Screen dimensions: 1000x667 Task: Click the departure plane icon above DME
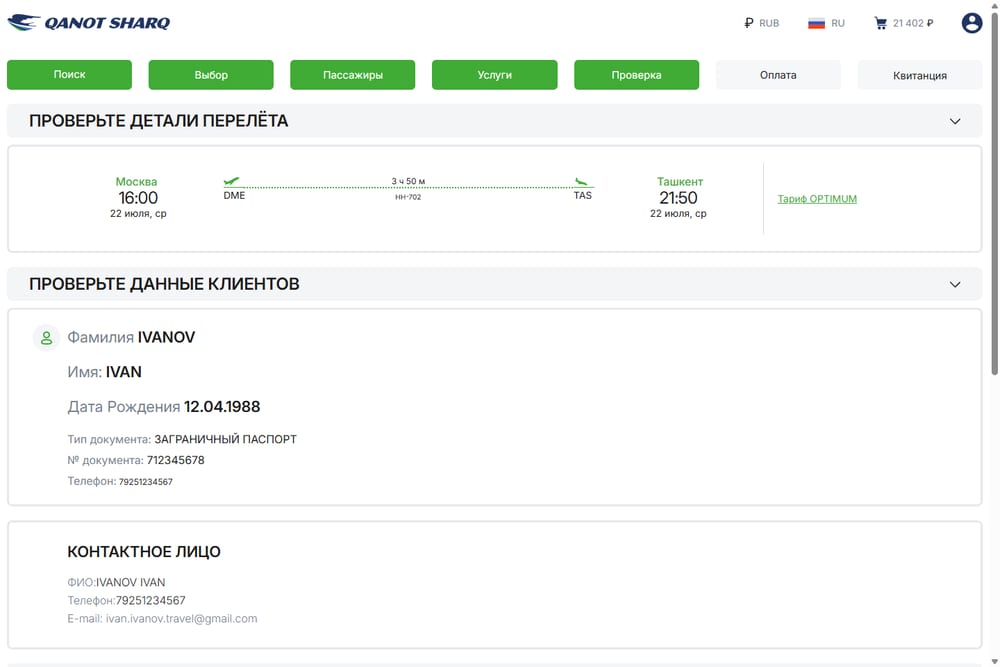tap(232, 182)
